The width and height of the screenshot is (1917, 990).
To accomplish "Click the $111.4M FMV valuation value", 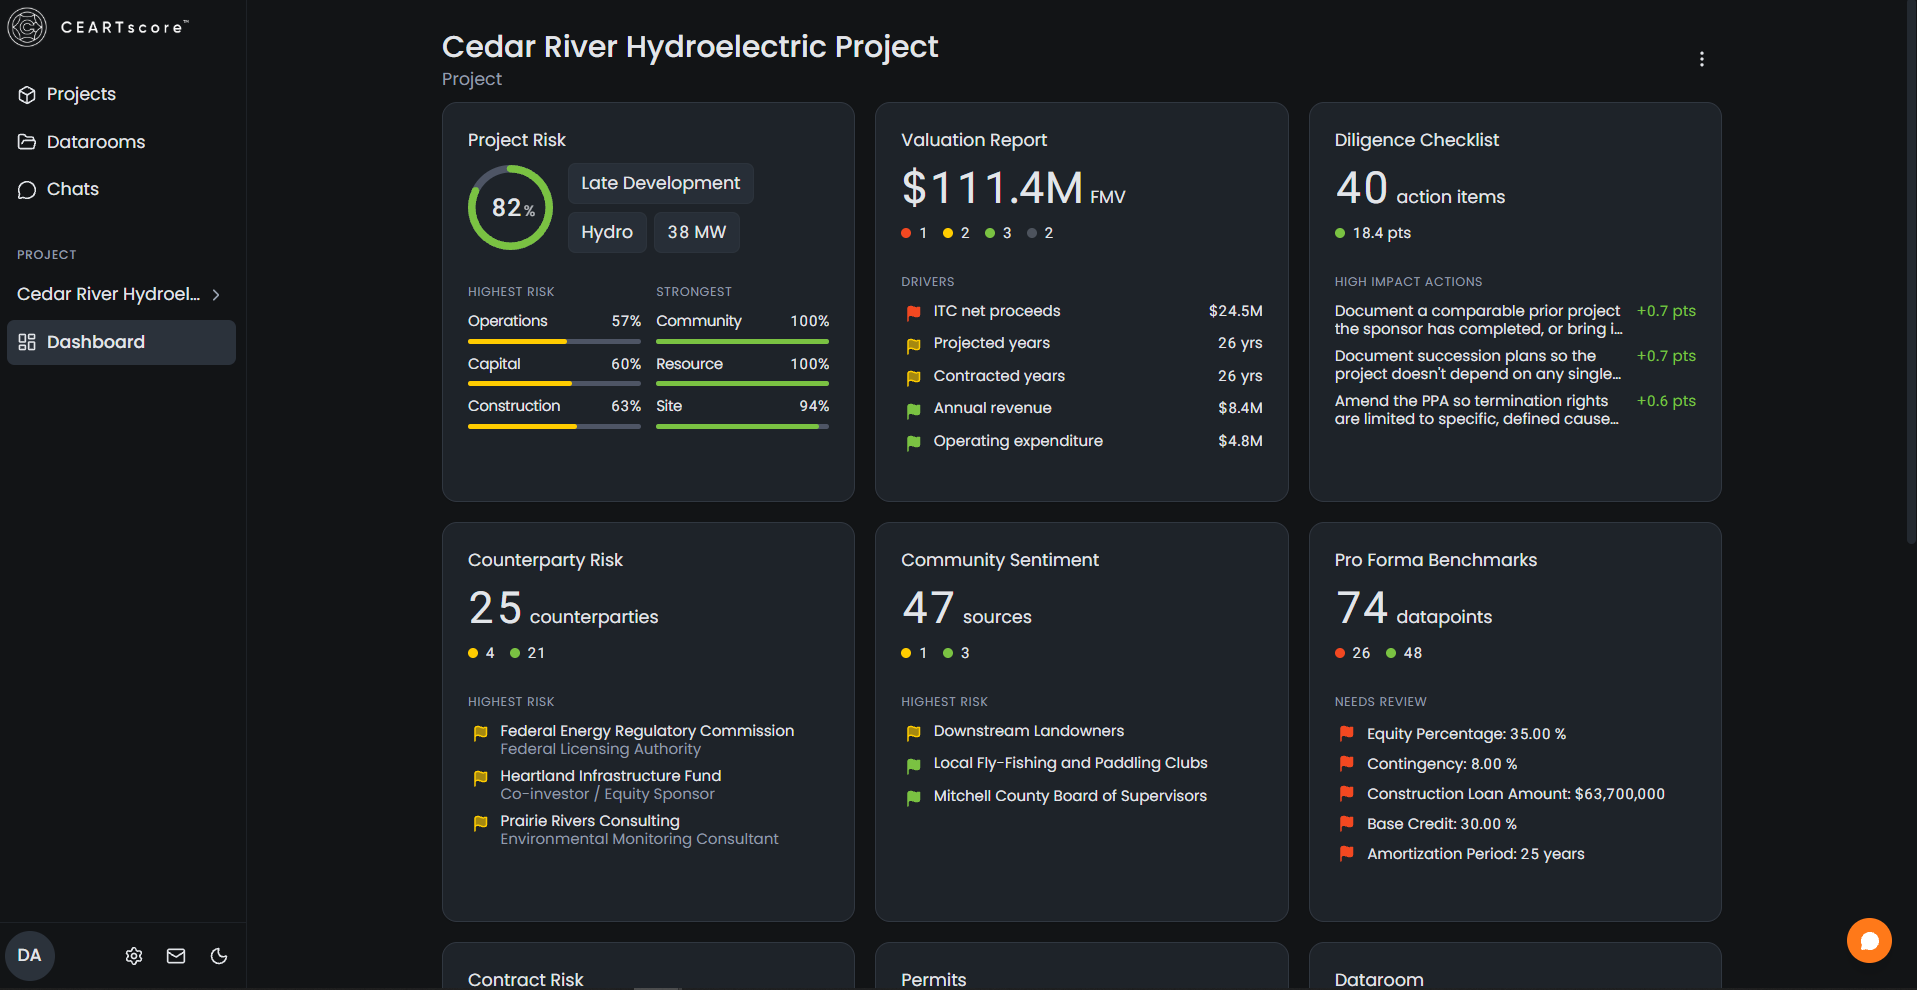I will [1013, 188].
